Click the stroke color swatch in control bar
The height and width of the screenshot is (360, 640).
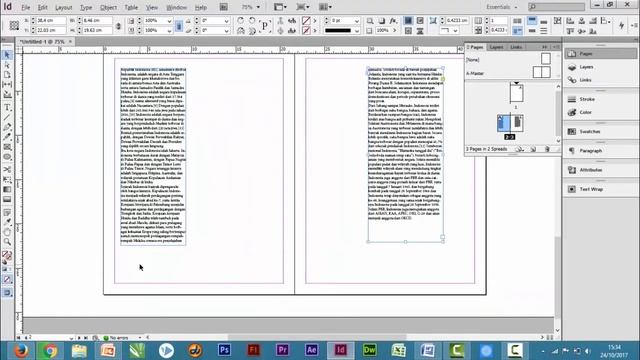(x=306, y=31)
